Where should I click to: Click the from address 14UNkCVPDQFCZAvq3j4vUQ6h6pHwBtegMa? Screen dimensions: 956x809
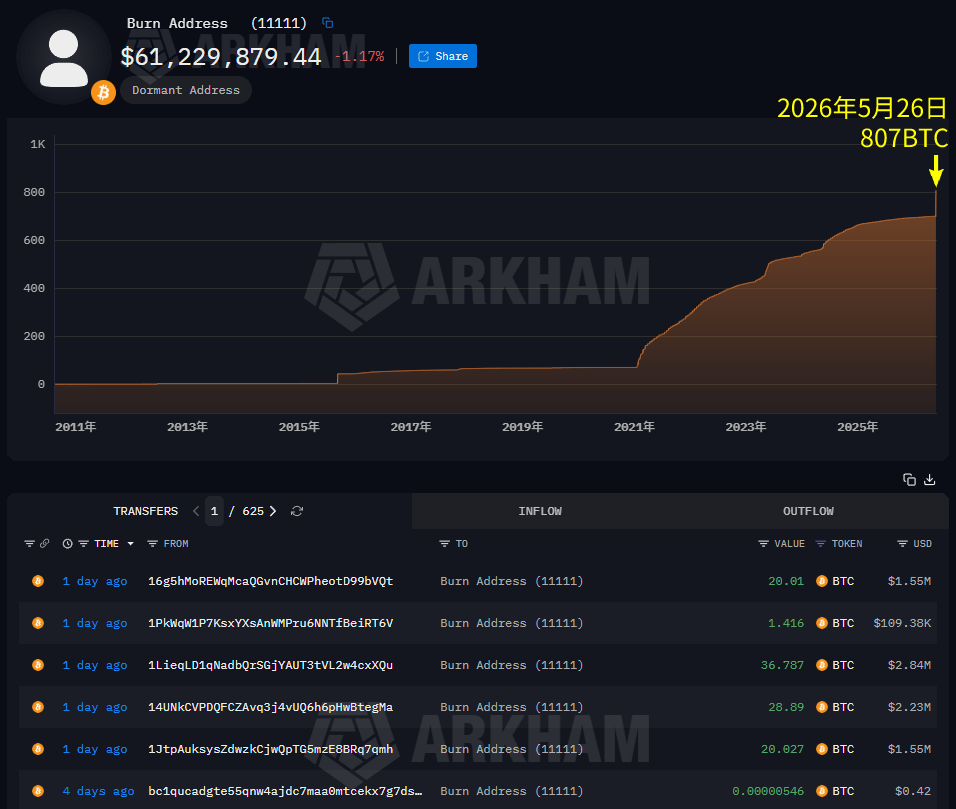point(271,707)
